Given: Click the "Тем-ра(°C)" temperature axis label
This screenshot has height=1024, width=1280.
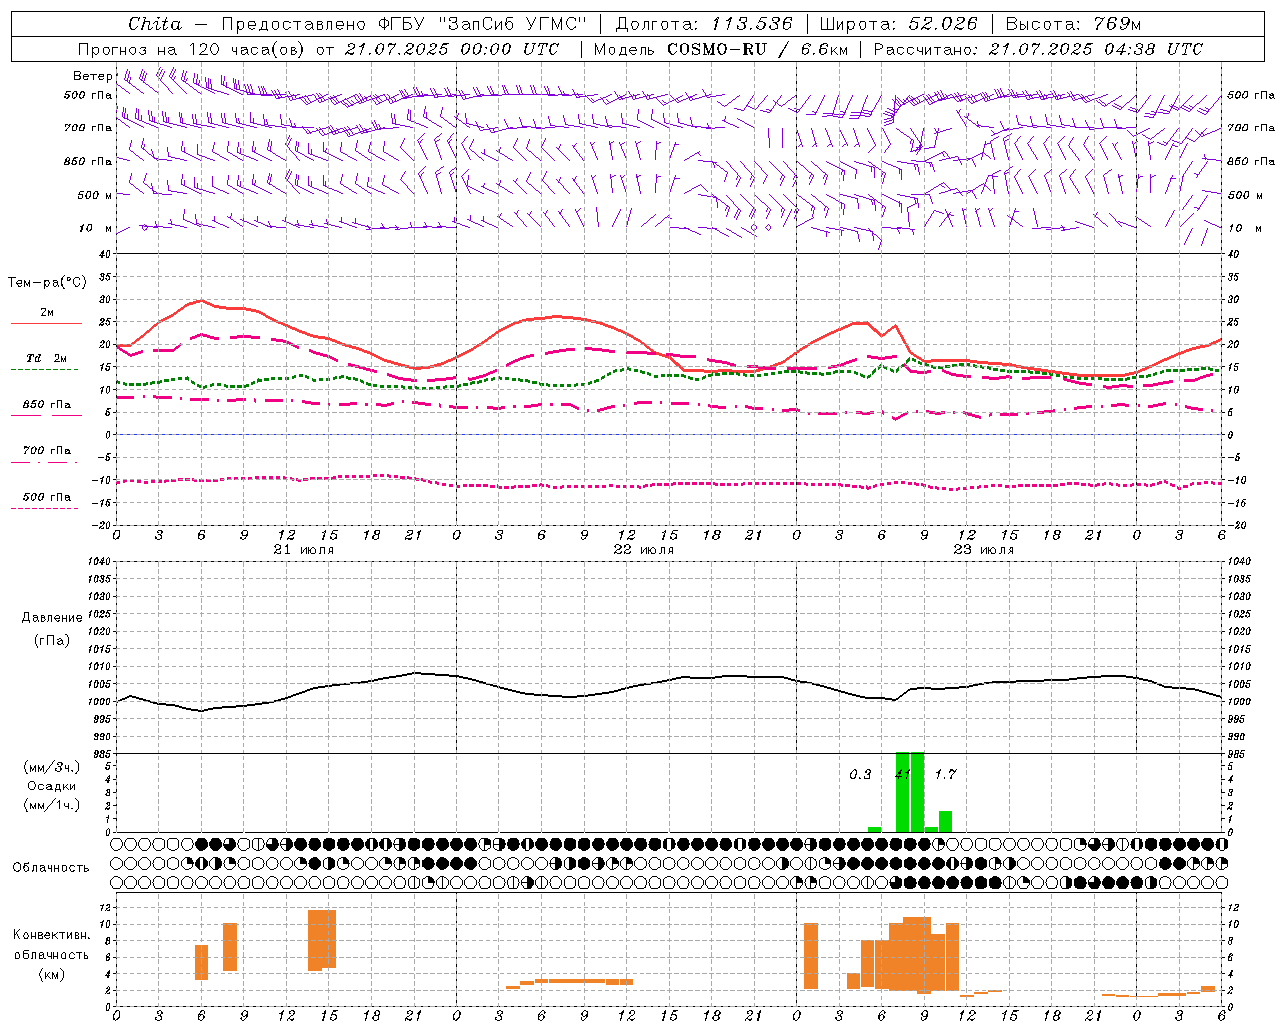Looking at the screenshot, I should click(x=47, y=283).
